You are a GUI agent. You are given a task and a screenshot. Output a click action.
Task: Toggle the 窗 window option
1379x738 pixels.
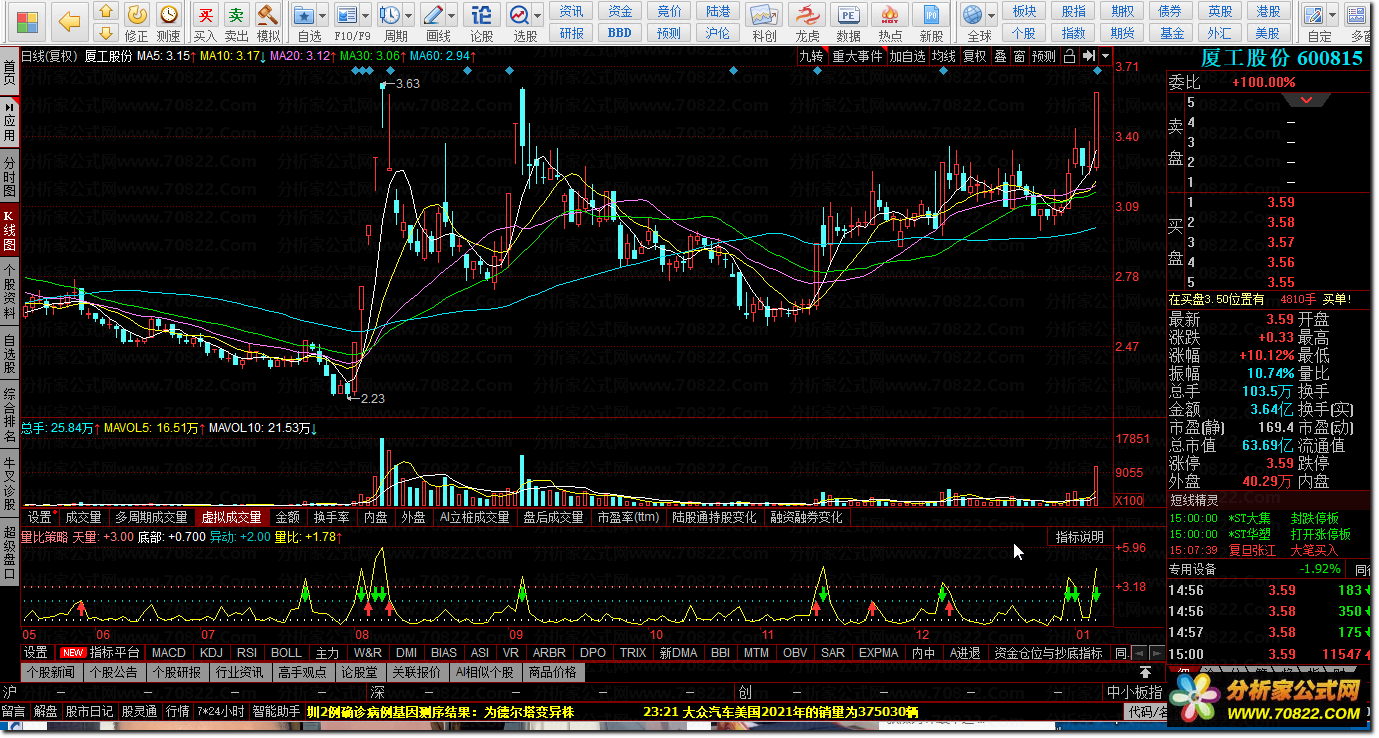(1019, 56)
